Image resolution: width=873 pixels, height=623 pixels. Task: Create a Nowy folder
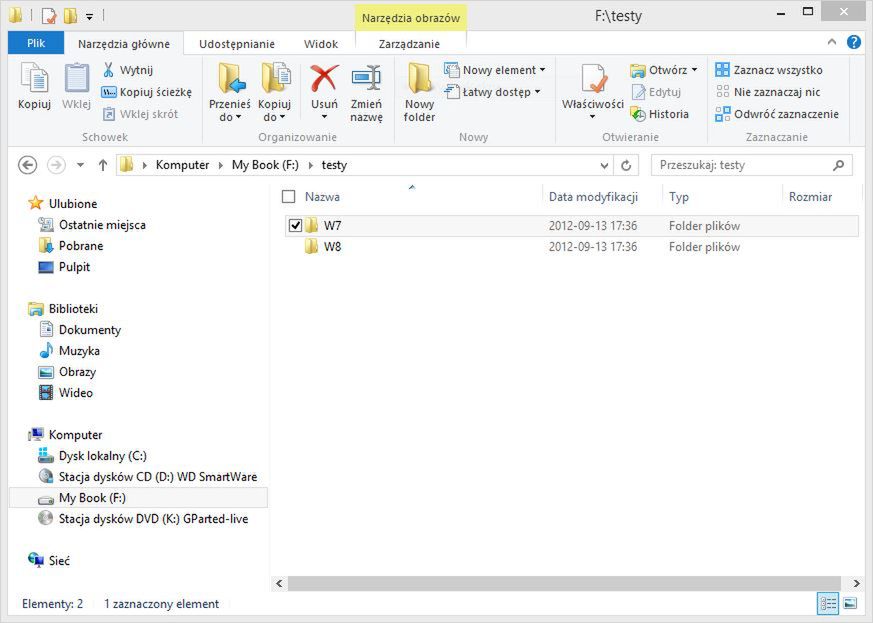[419, 92]
